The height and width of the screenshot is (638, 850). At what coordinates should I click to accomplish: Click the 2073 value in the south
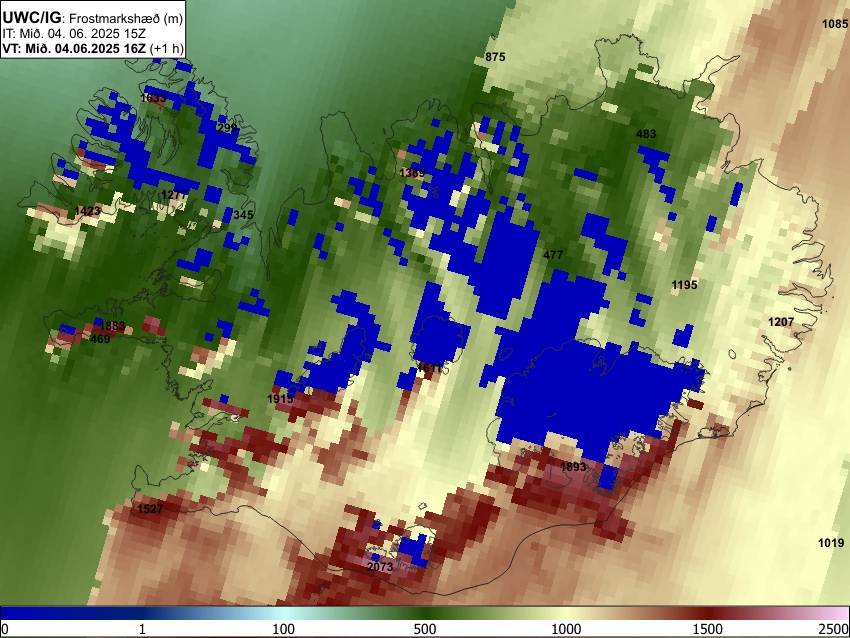coord(379,567)
